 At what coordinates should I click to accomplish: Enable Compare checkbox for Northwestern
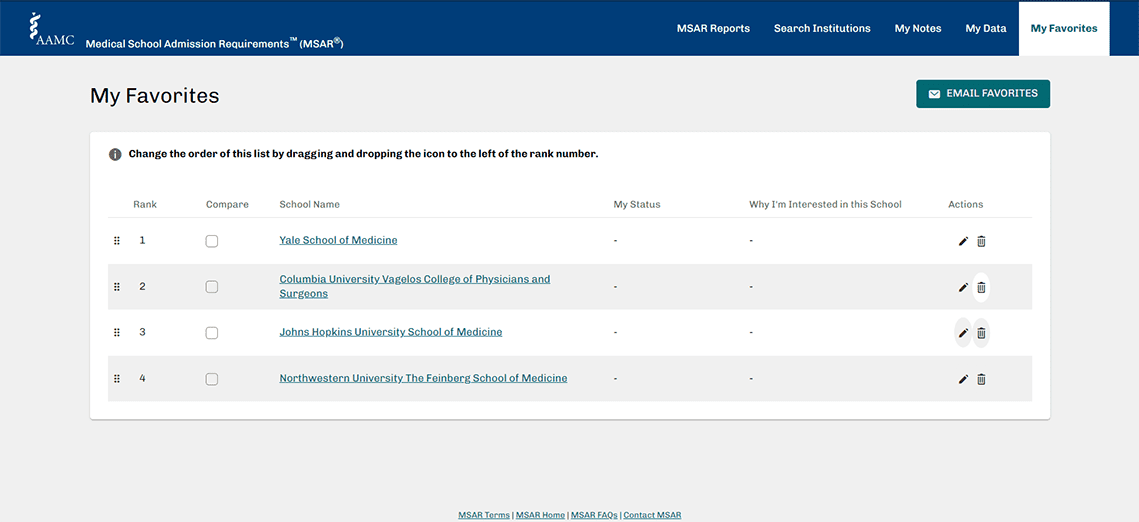pyautogui.click(x=211, y=379)
